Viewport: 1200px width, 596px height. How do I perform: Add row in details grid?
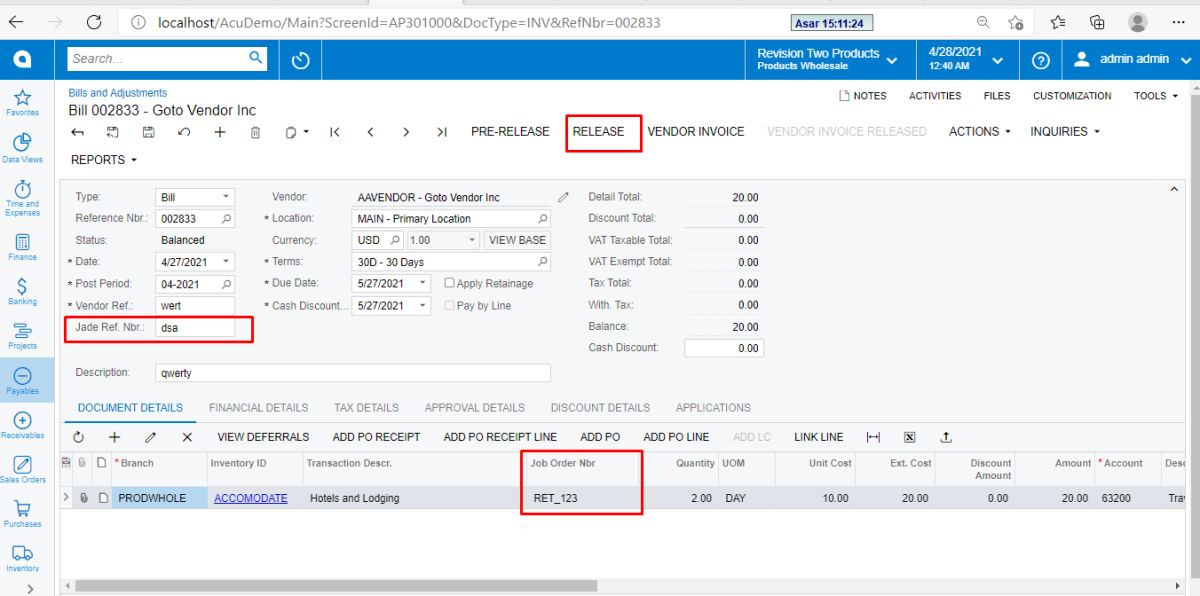[x=115, y=437]
